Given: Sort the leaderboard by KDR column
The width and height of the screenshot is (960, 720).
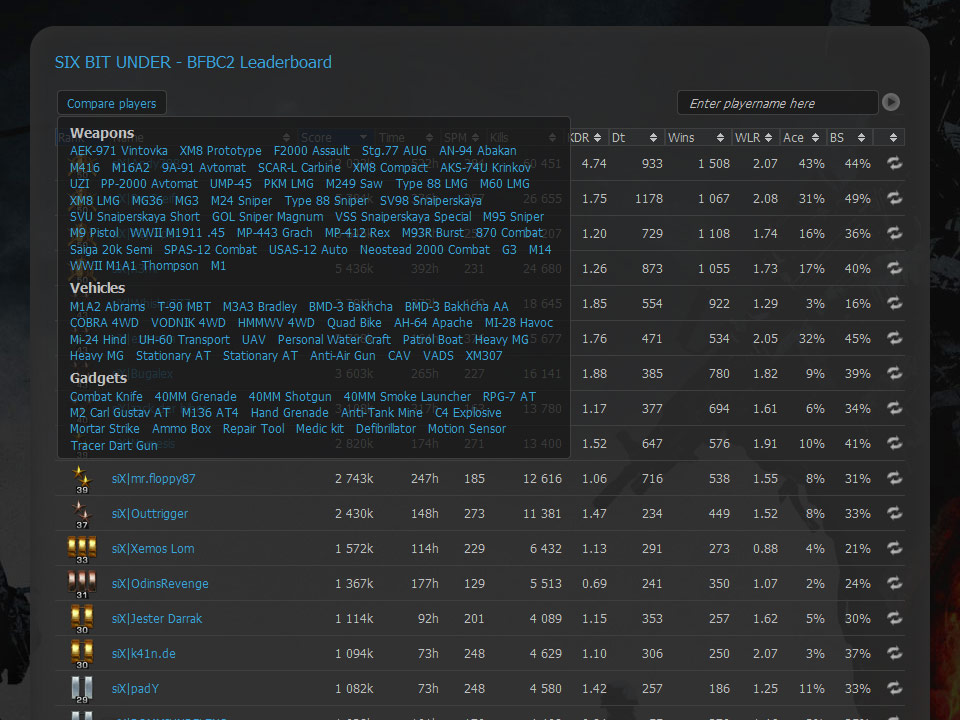Looking at the screenshot, I should tap(587, 138).
